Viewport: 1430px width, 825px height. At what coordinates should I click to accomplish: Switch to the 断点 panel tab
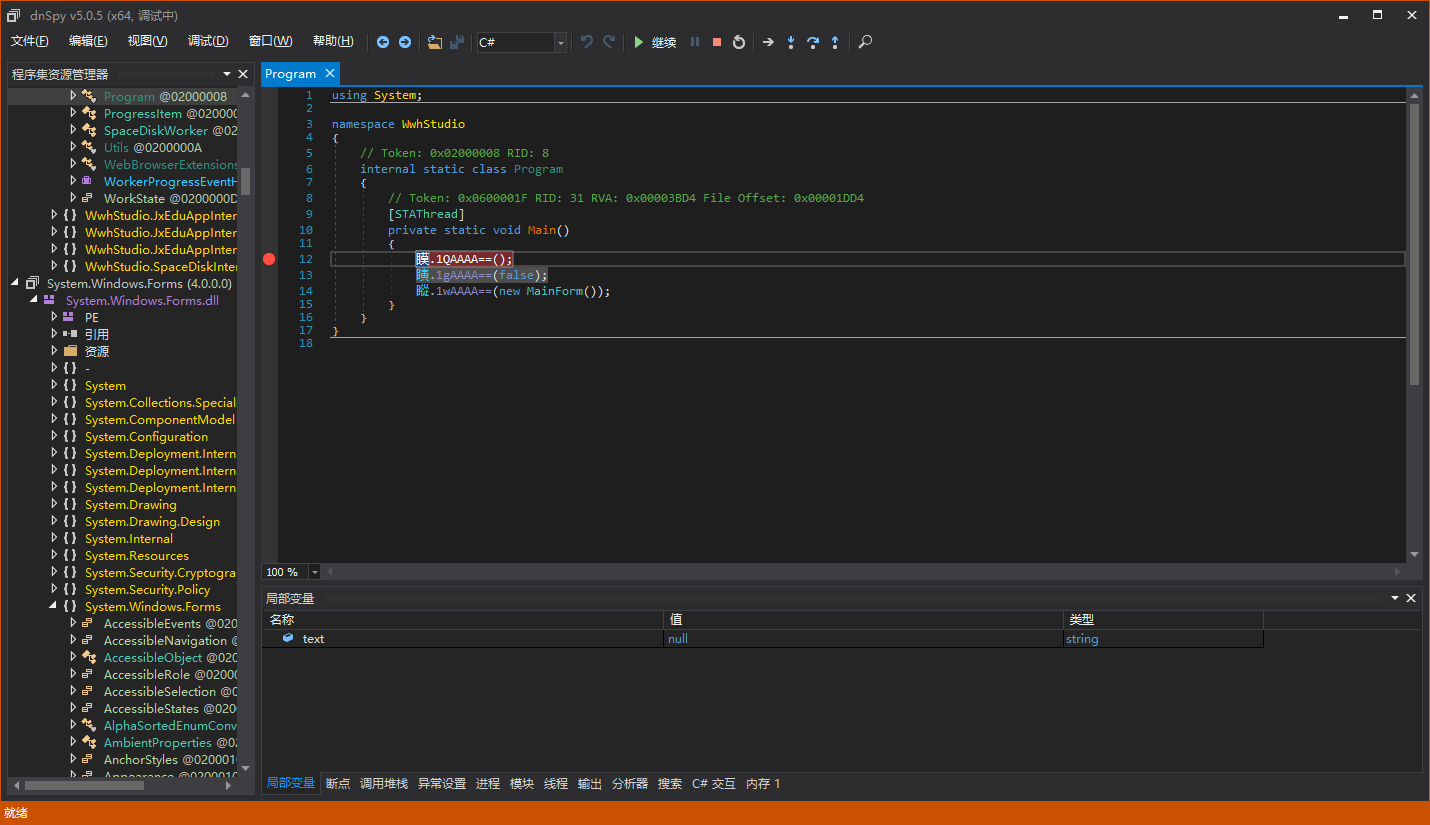tap(337, 783)
